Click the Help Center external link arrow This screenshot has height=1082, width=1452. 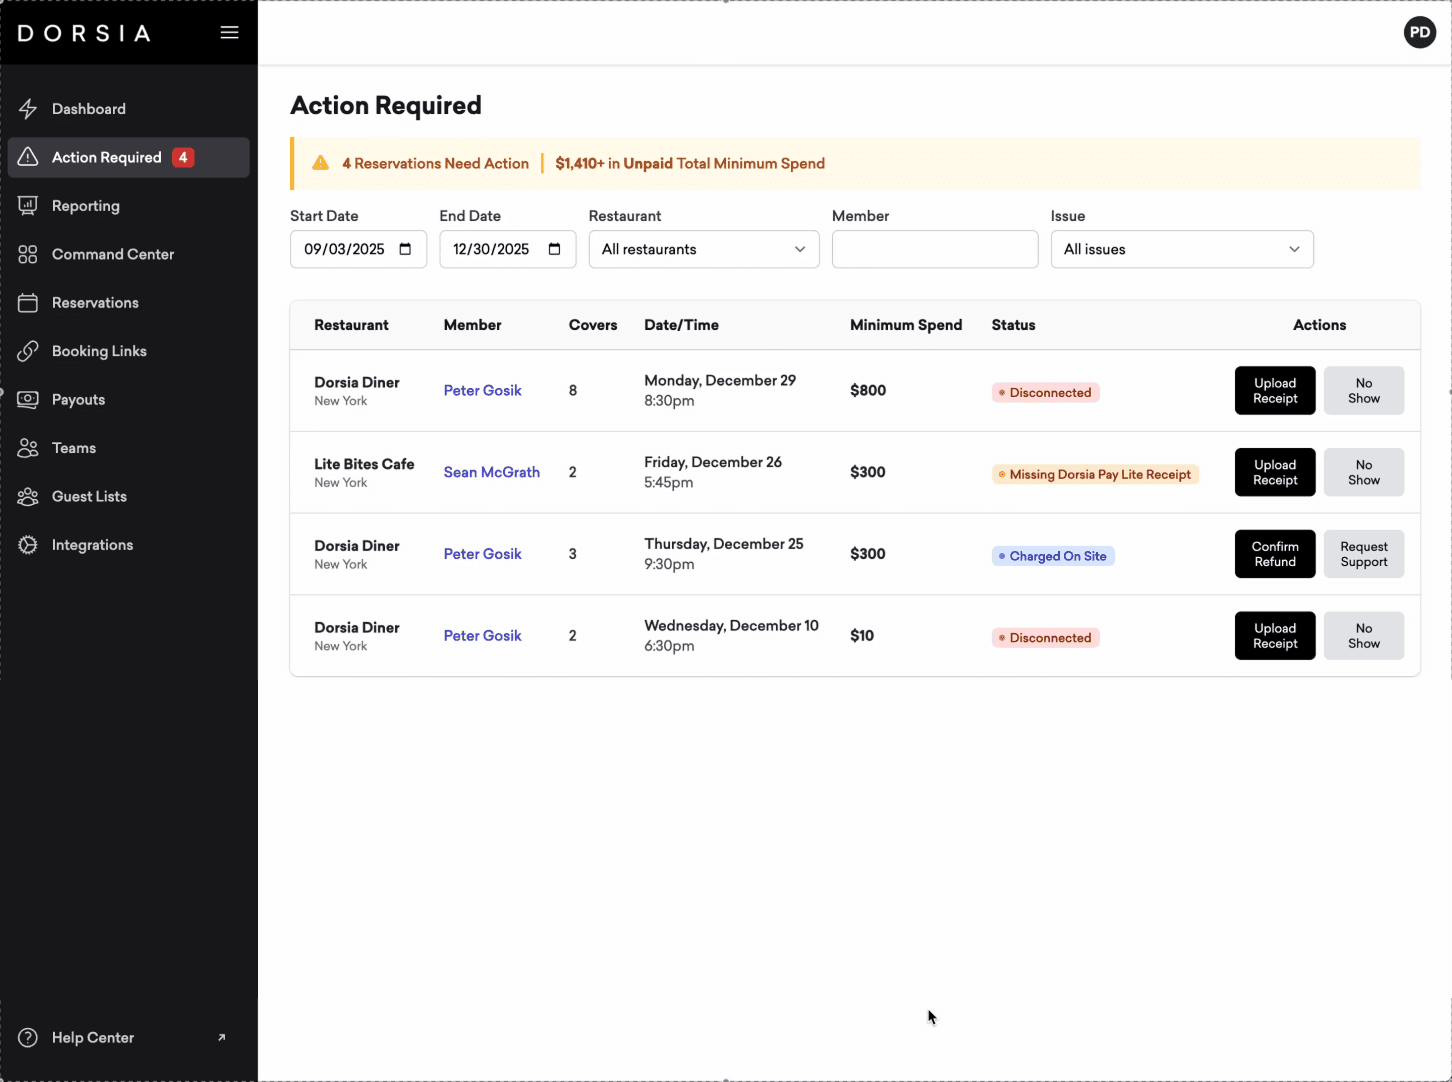(x=222, y=1037)
